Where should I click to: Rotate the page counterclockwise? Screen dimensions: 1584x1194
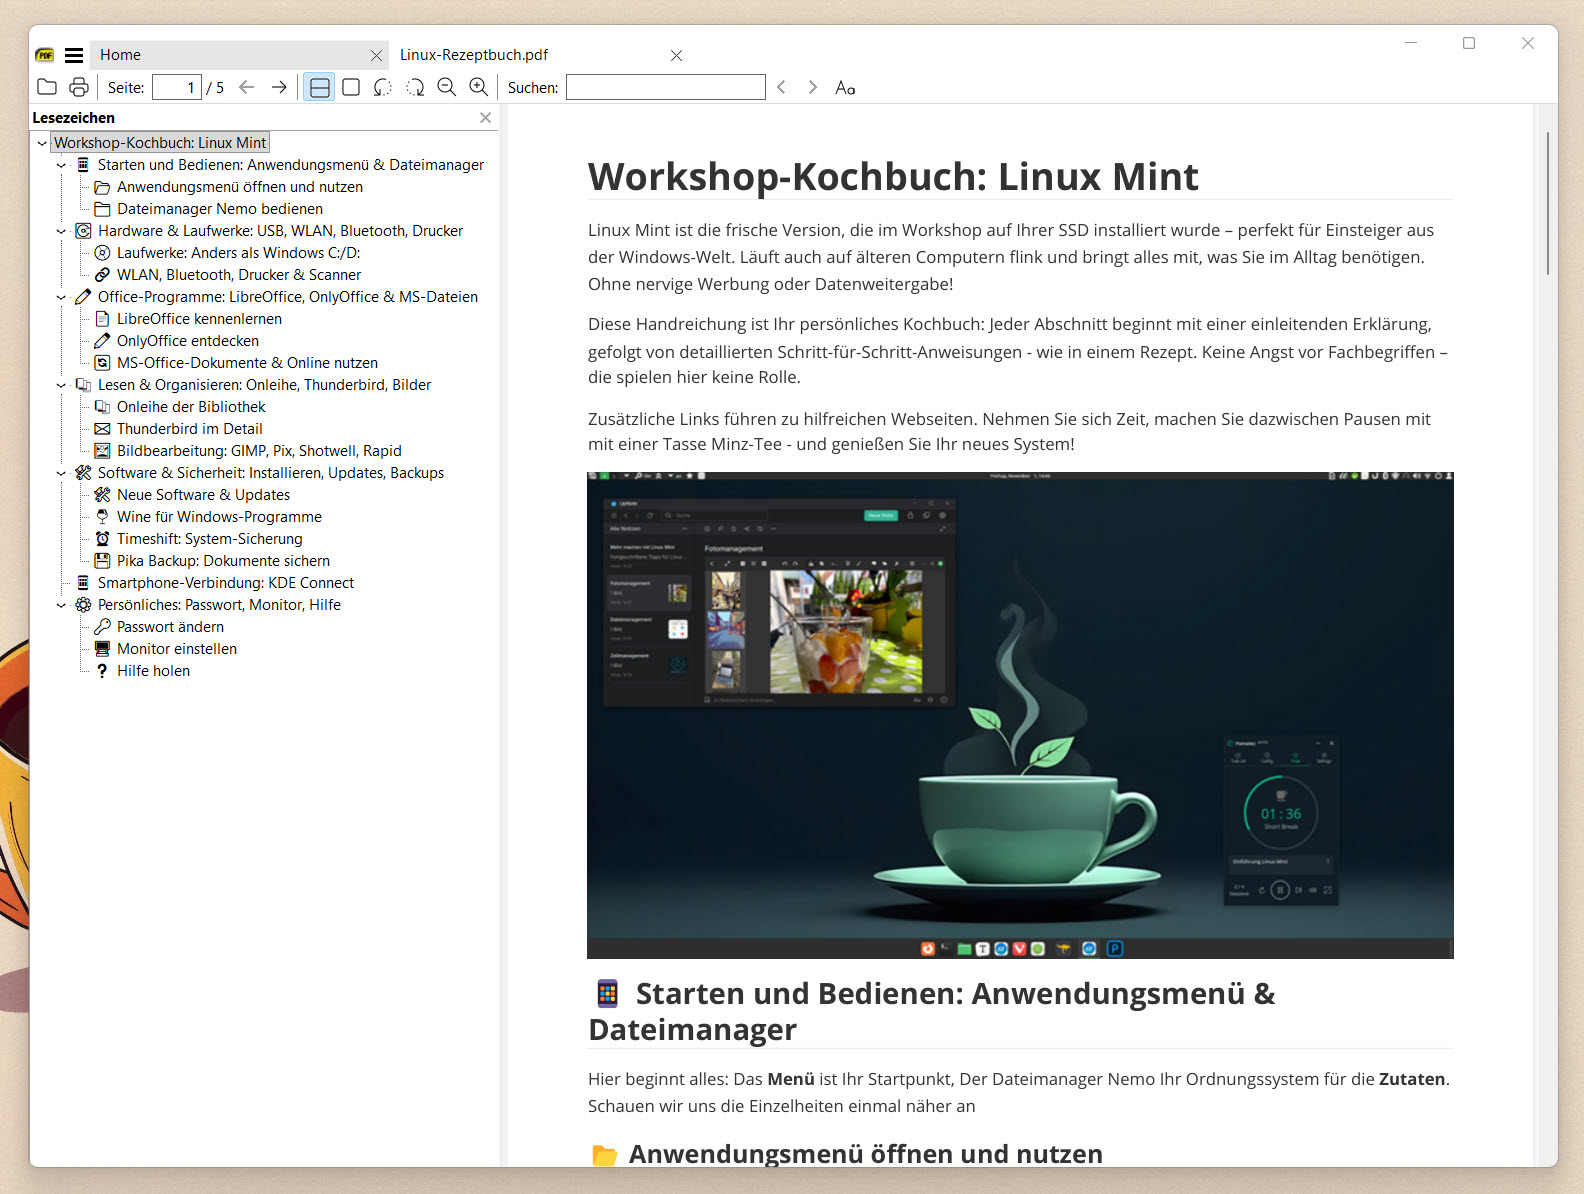coord(383,87)
